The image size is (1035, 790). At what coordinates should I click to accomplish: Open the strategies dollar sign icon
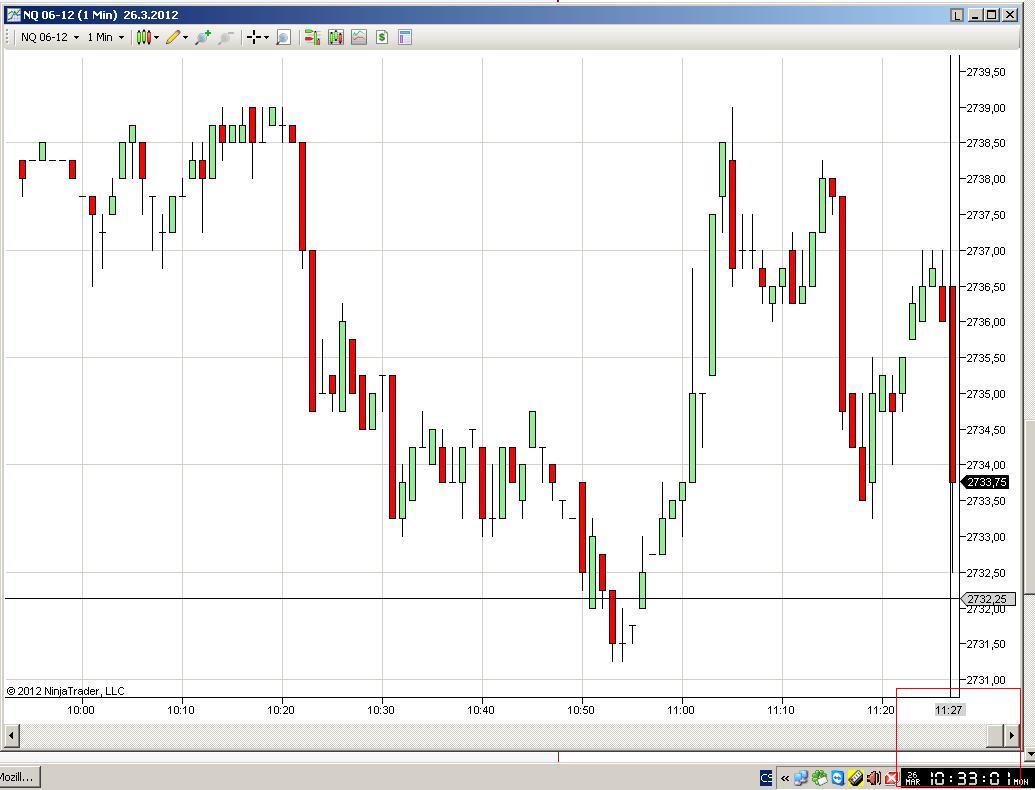(382, 38)
